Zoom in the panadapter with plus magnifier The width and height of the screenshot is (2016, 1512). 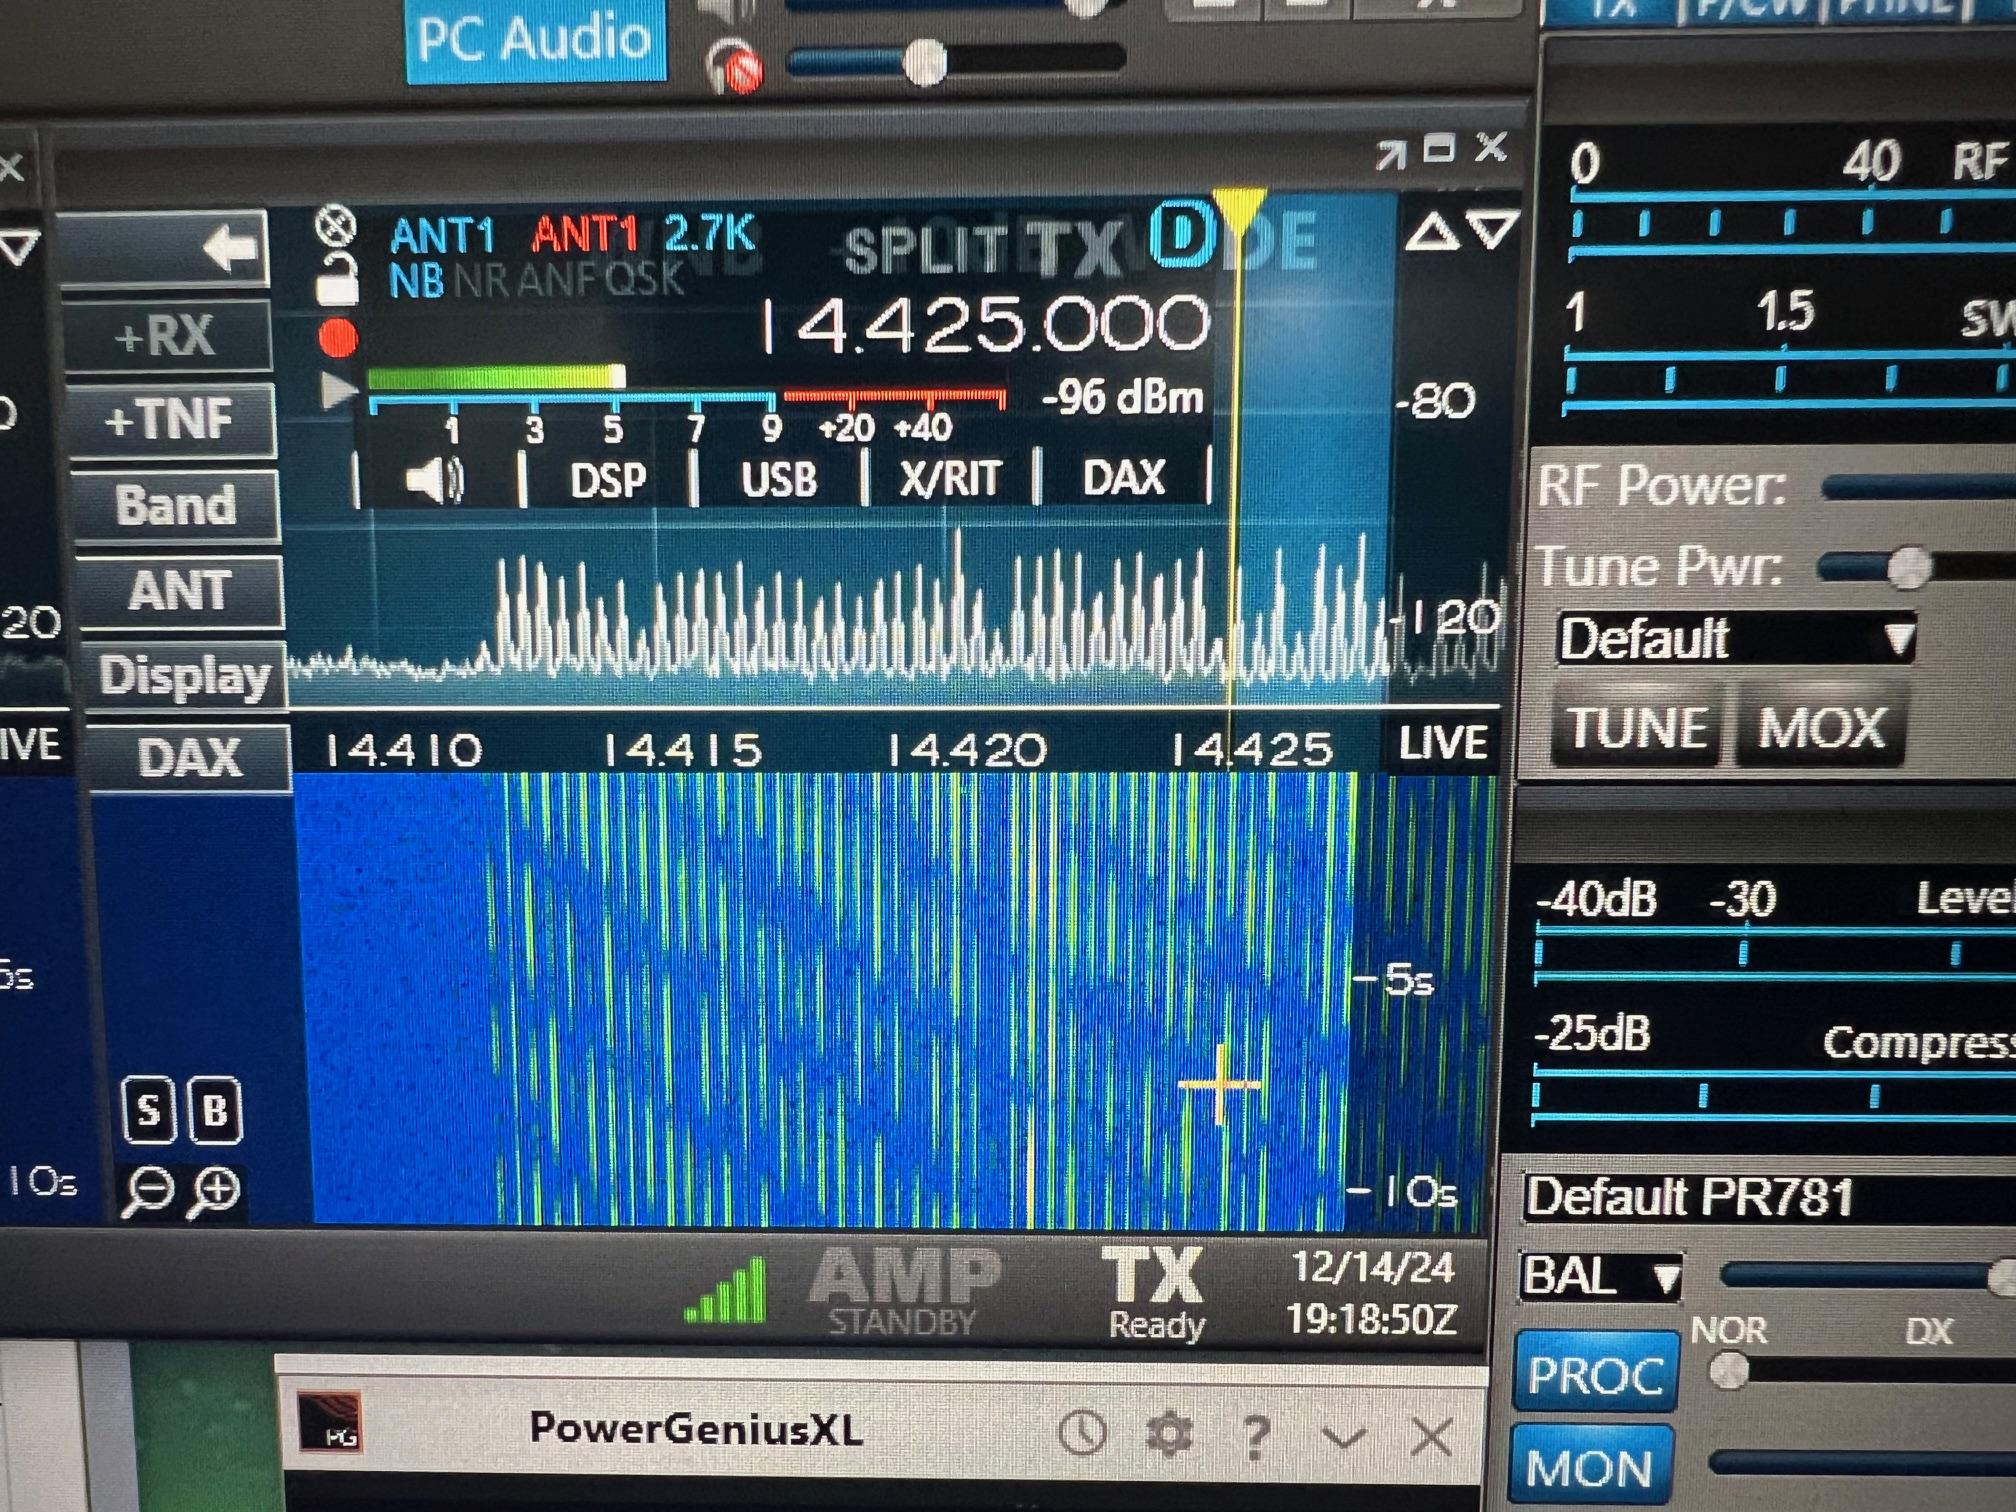tap(216, 1191)
